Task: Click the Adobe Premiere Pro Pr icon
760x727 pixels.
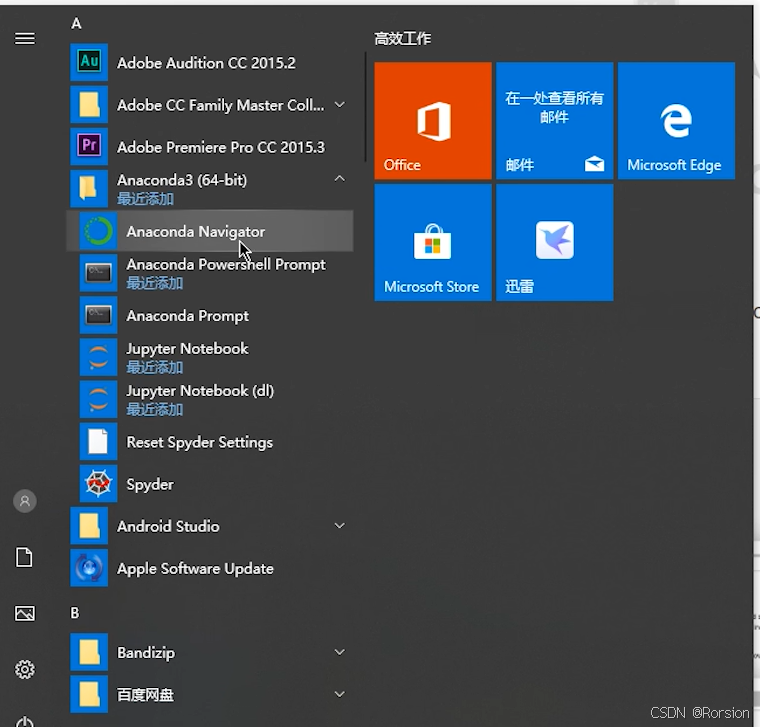Action: (89, 146)
